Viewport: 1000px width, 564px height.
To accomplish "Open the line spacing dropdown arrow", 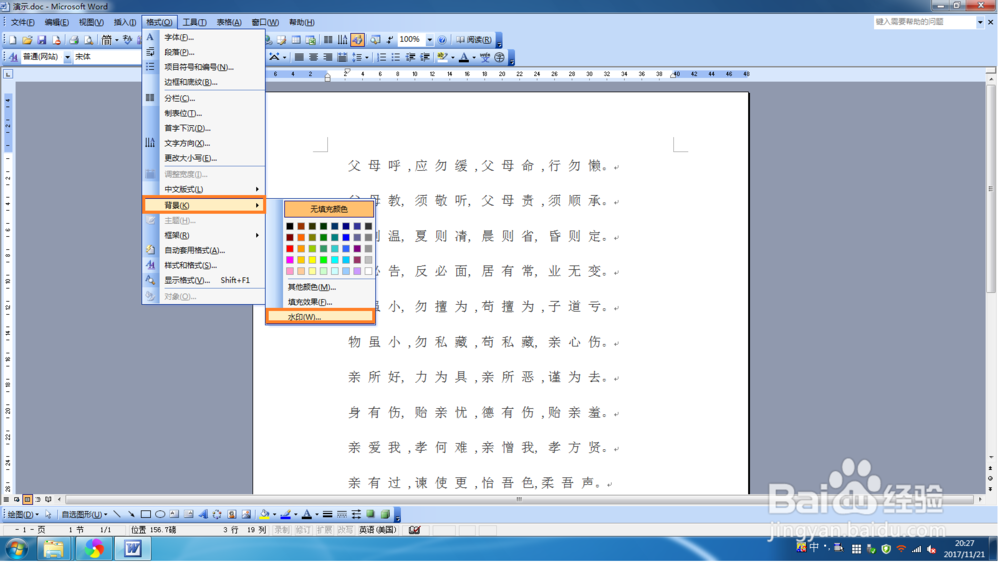I will (367, 57).
